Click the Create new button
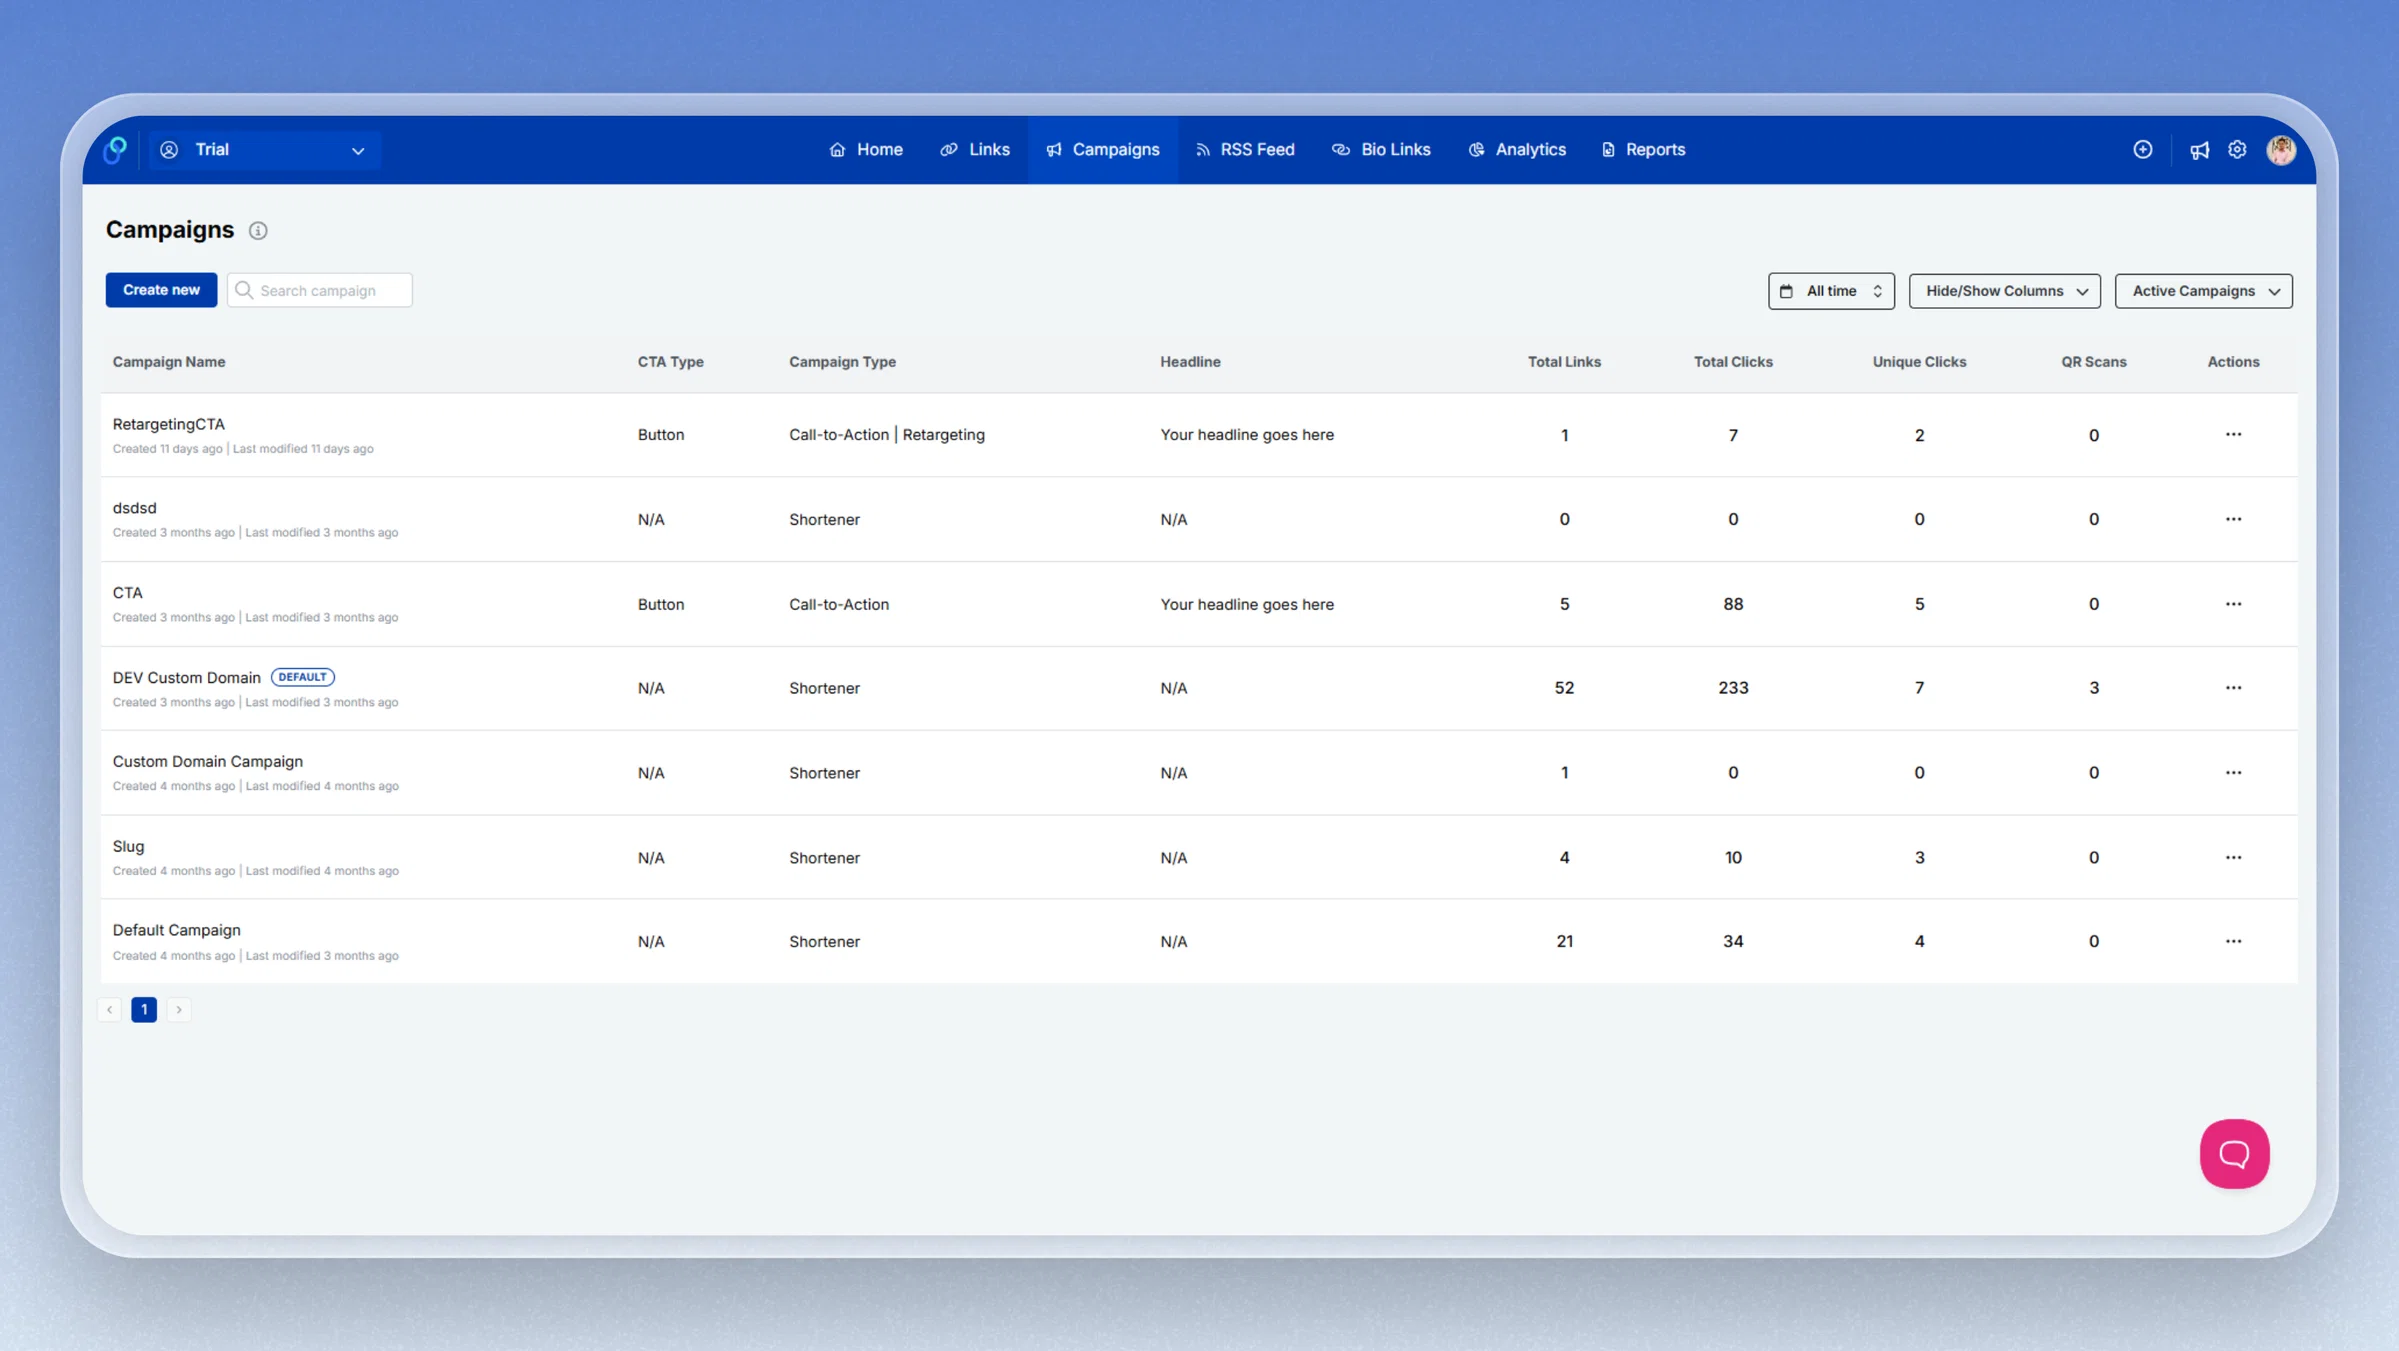The image size is (2399, 1351). 161,290
